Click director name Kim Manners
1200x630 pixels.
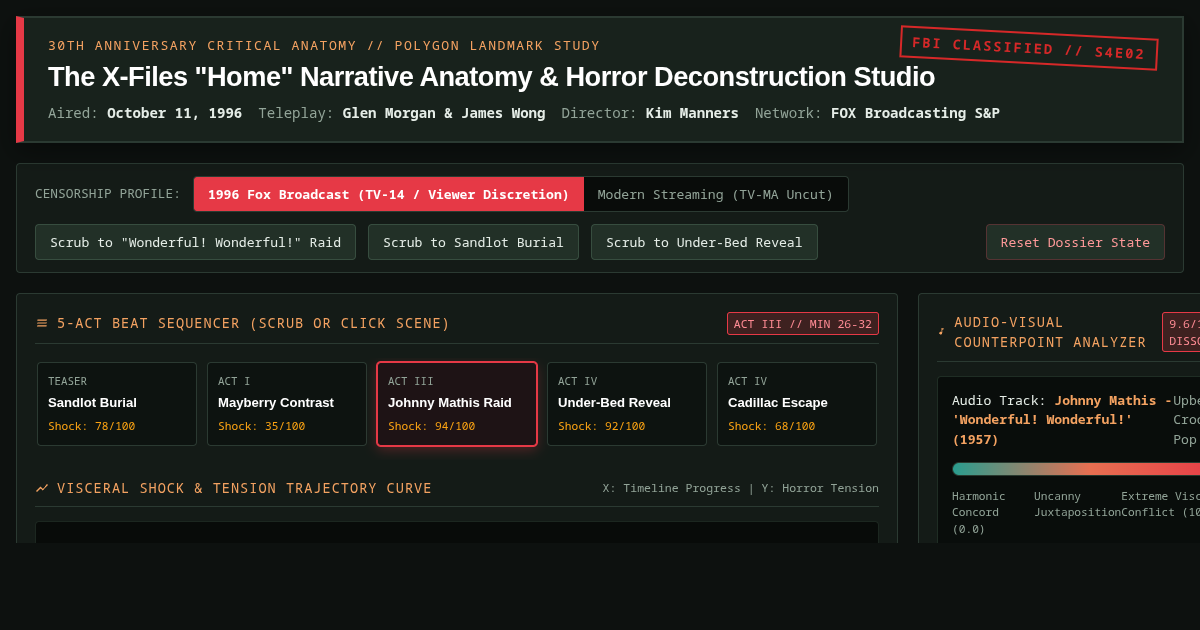pyautogui.click(x=692, y=113)
